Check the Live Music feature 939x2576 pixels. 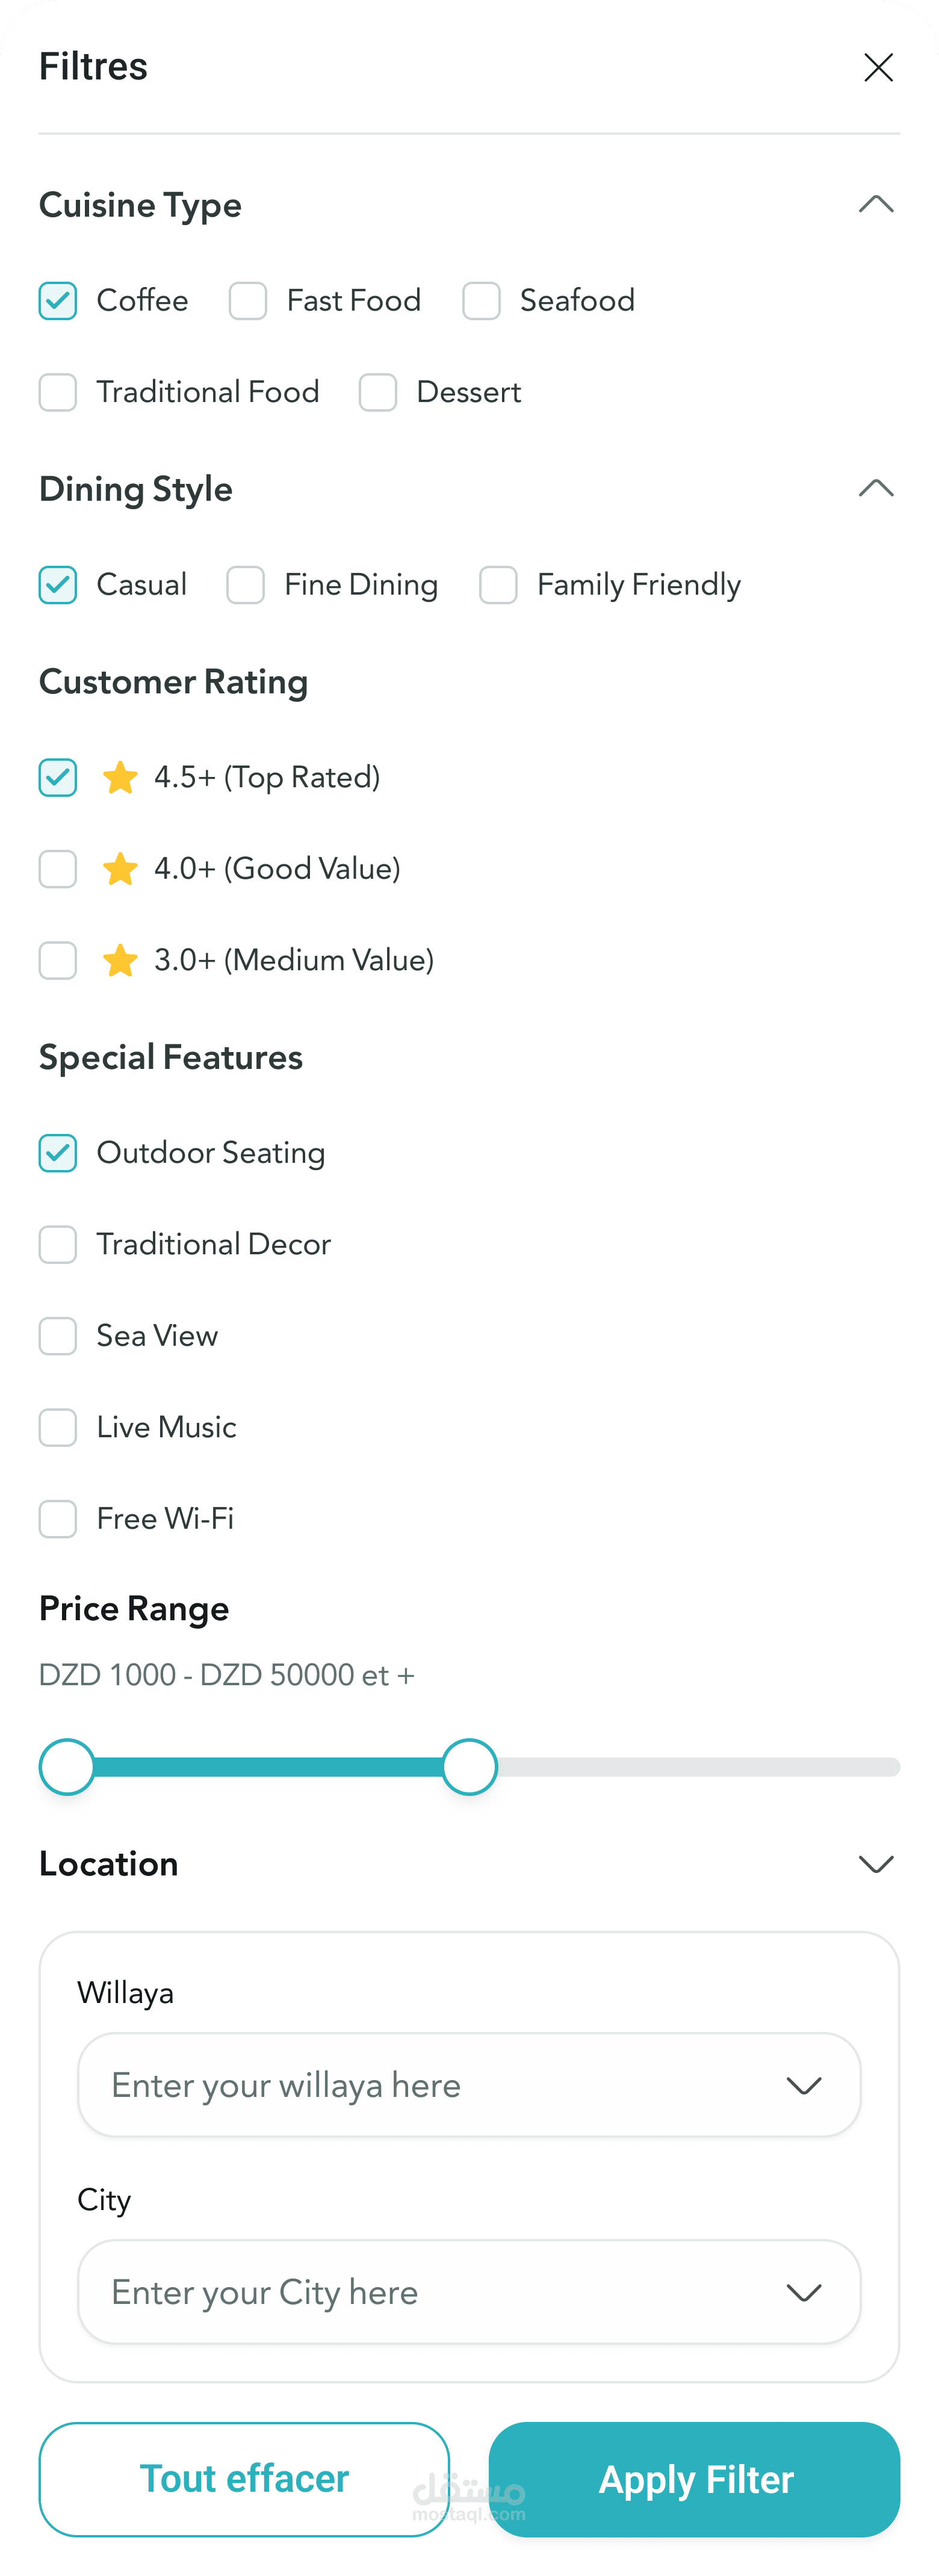(x=58, y=1427)
